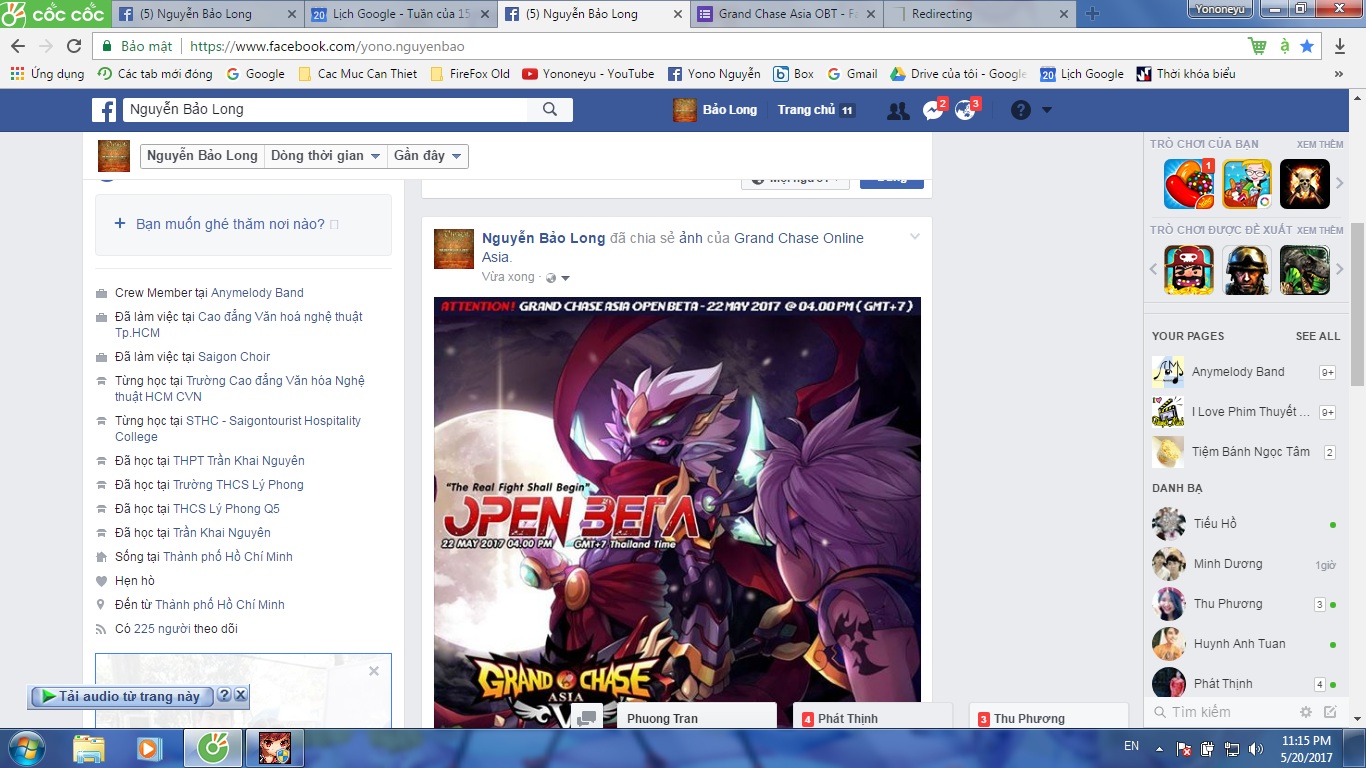Screen dimensions: 1366x768
Task: Go to 'Trang chủ' home in Facebook header
Action: [806, 110]
